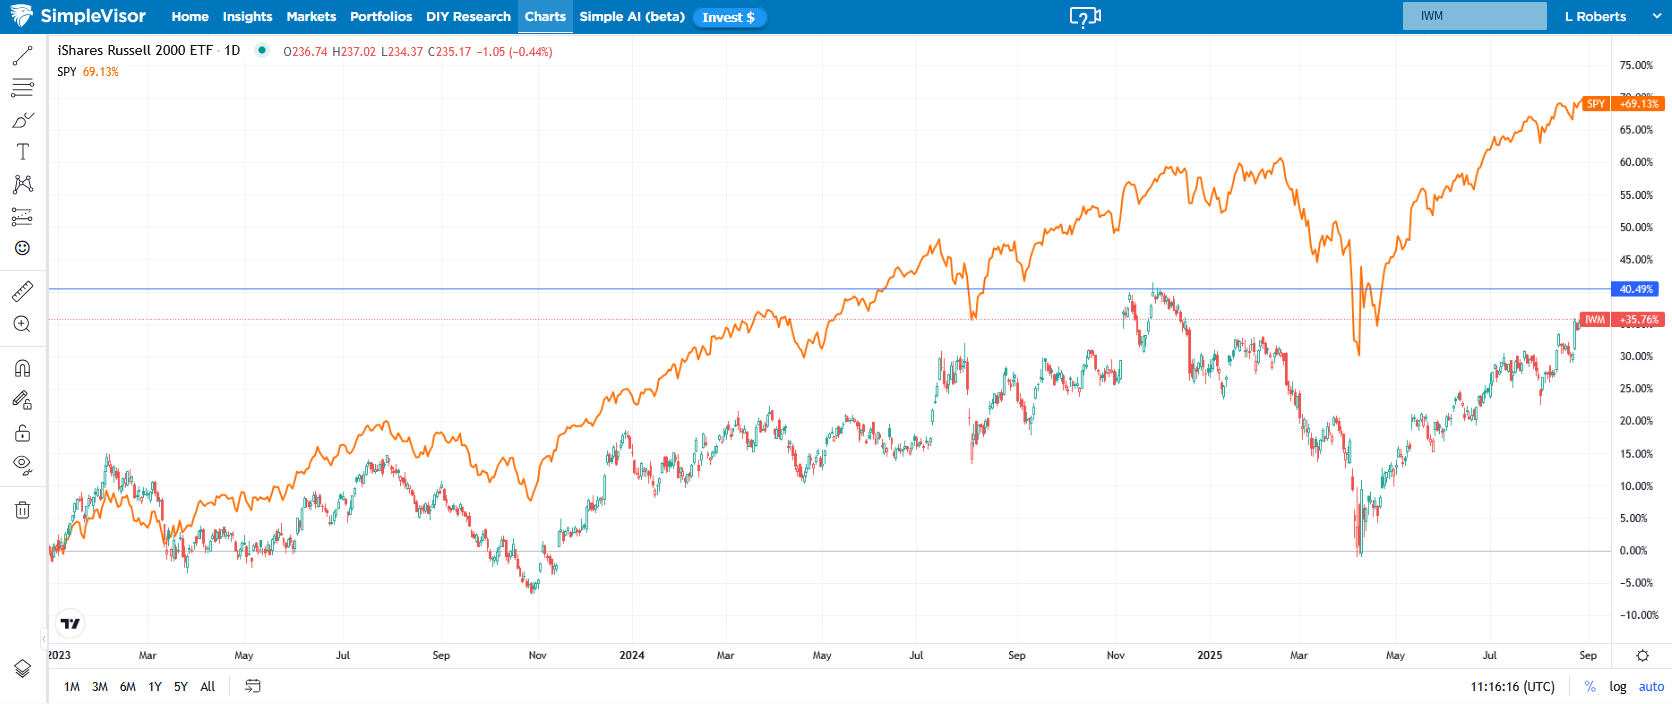Lock all drawing tools

pos(22,433)
